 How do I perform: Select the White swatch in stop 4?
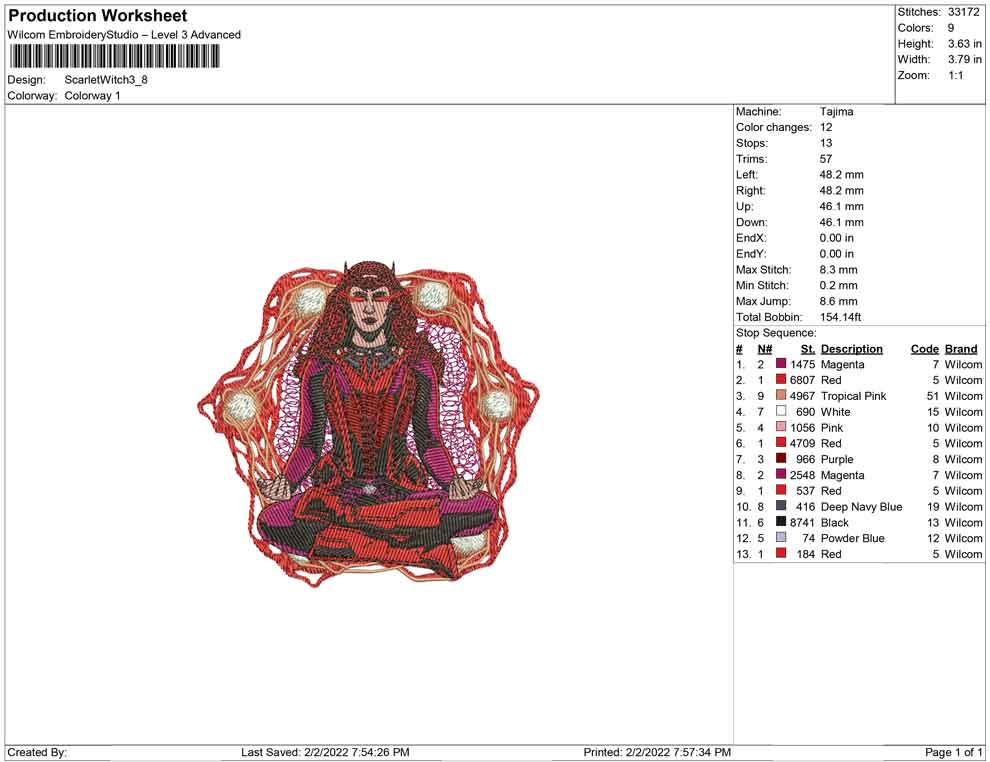coord(781,411)
